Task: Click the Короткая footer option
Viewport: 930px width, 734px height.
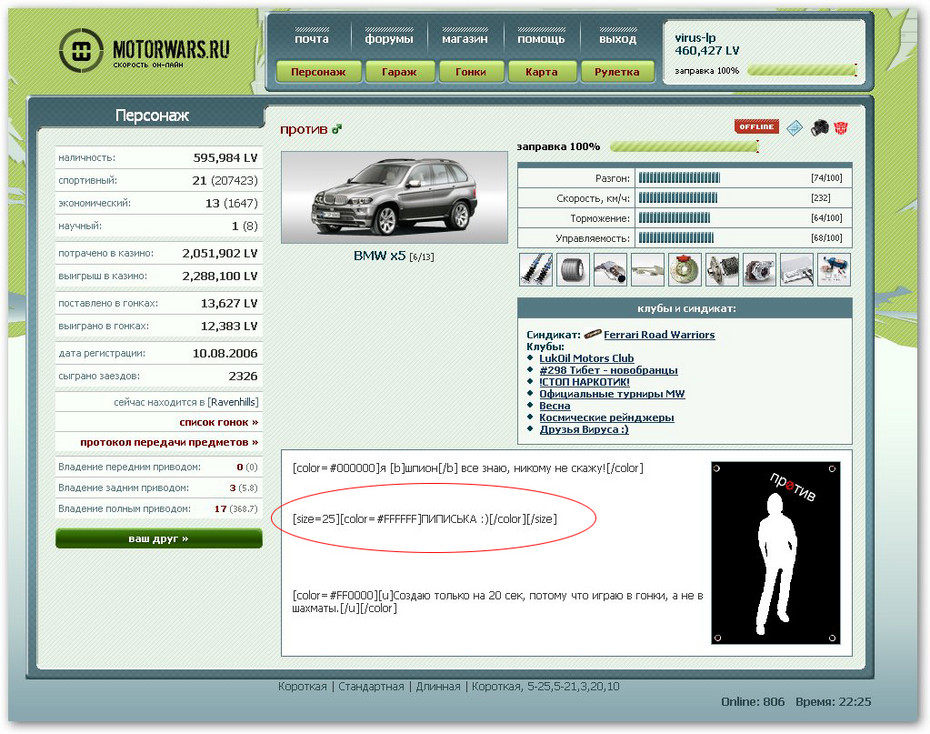Action: [302, 687]
